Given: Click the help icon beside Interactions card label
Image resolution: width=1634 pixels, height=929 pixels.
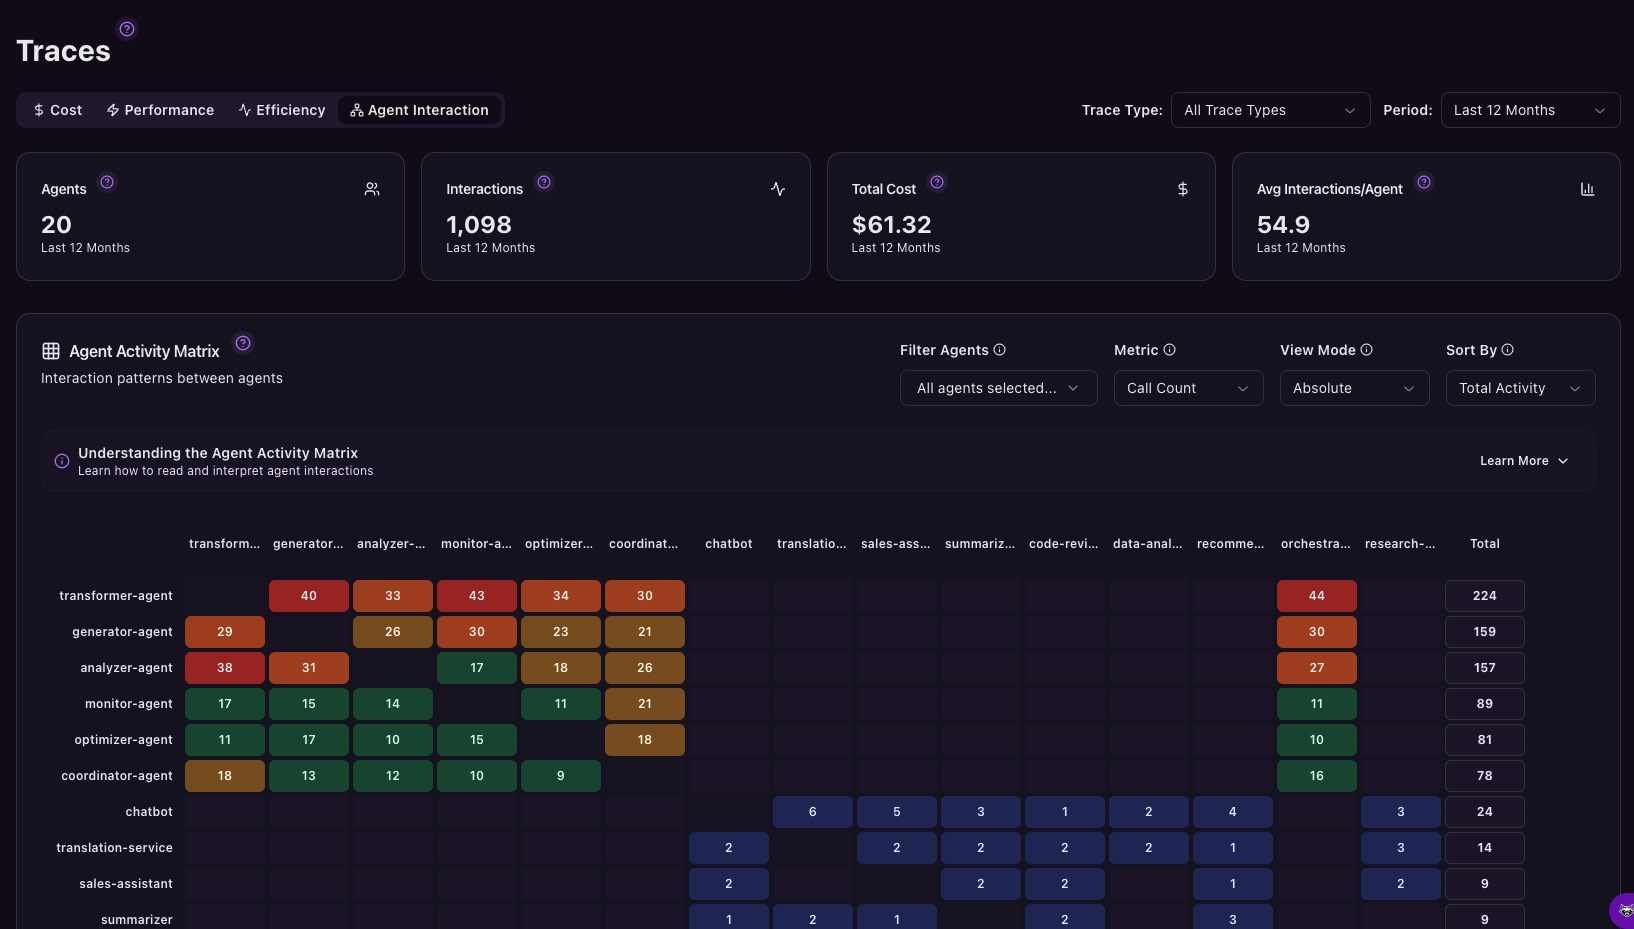Looking at the screenshot, I should pyautogui.click(x=544, y=182).
